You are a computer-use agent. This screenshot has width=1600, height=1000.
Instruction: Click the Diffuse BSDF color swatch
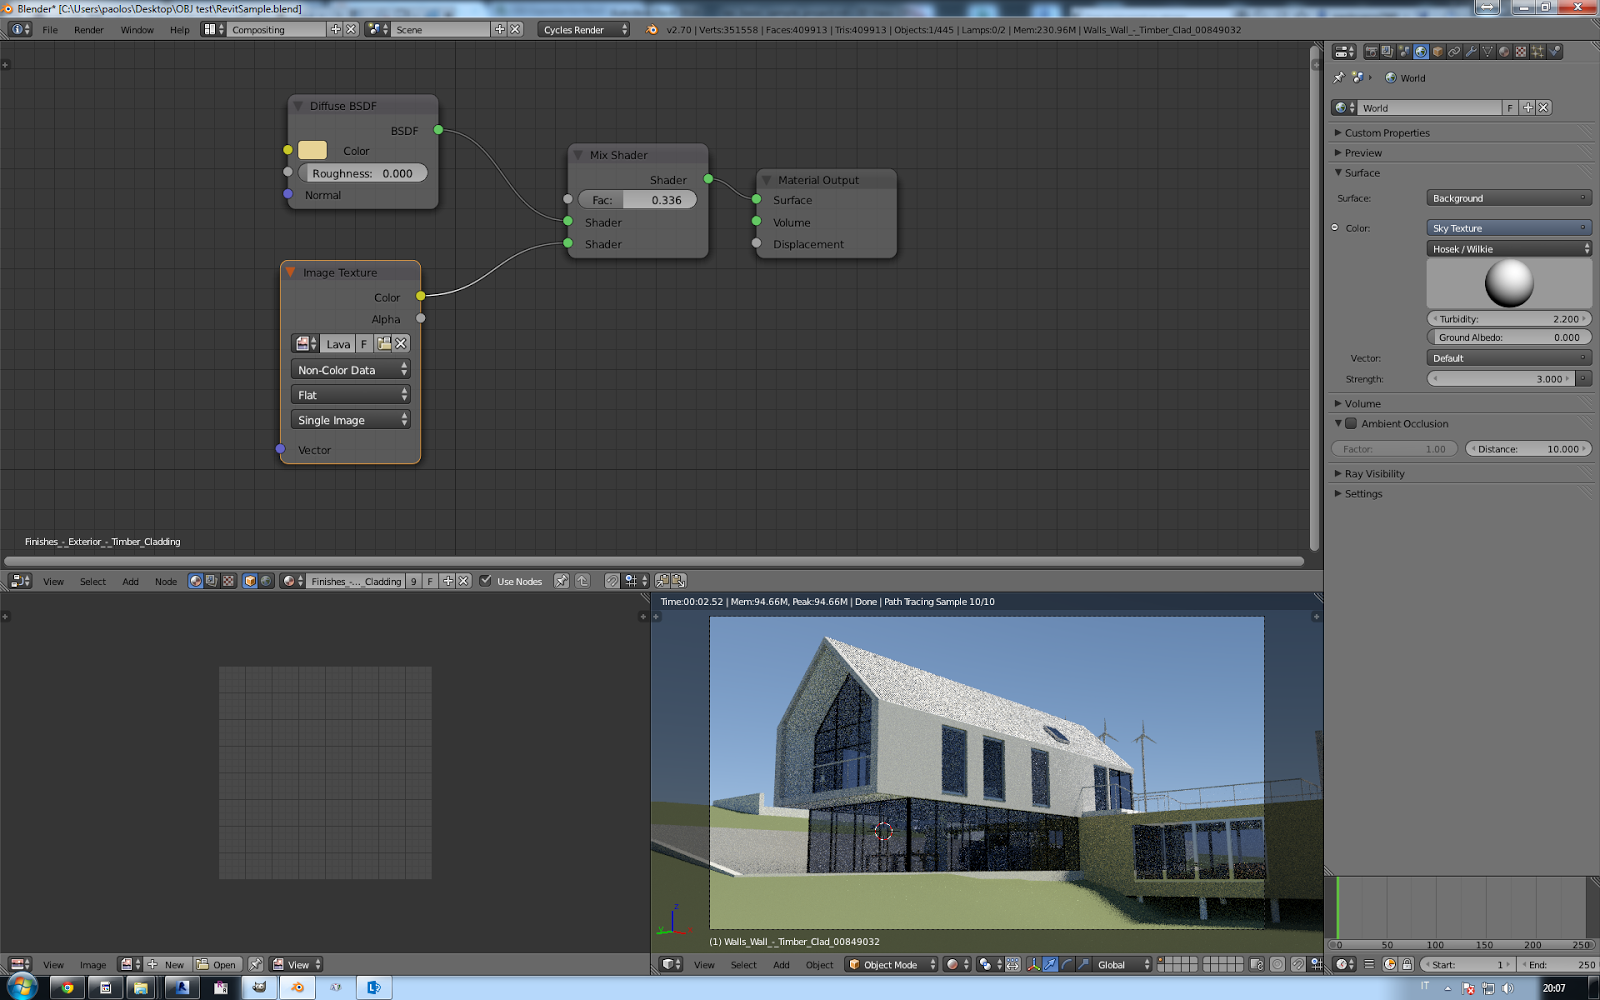[312, 150]
